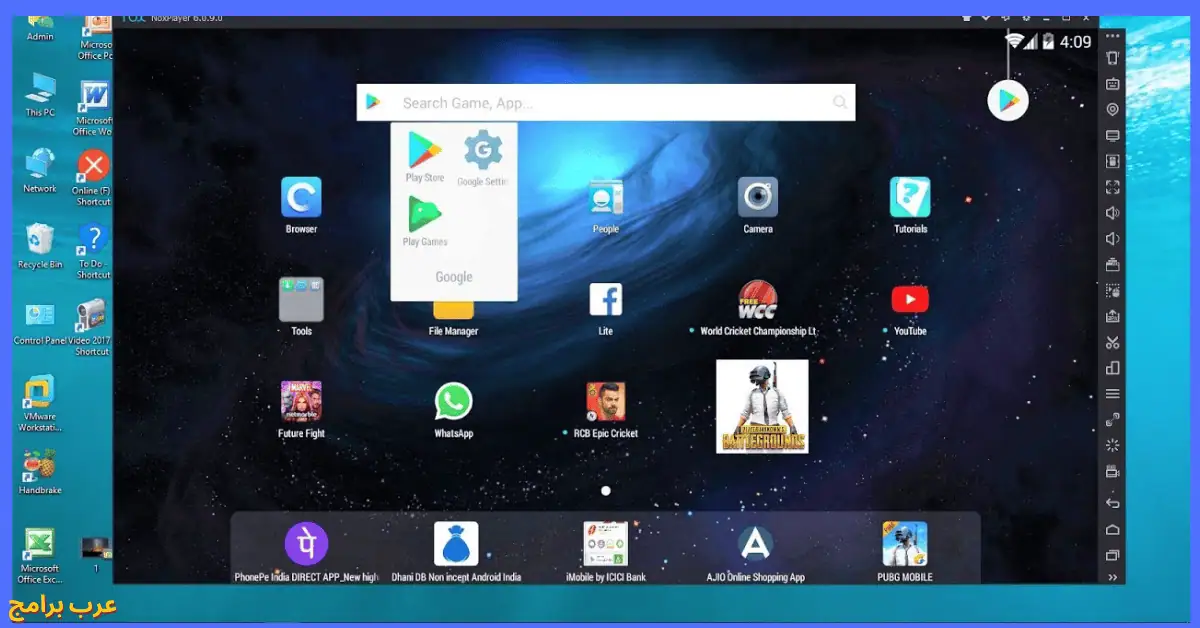
Task: Click the Search Game, App field
Action: 605,102
